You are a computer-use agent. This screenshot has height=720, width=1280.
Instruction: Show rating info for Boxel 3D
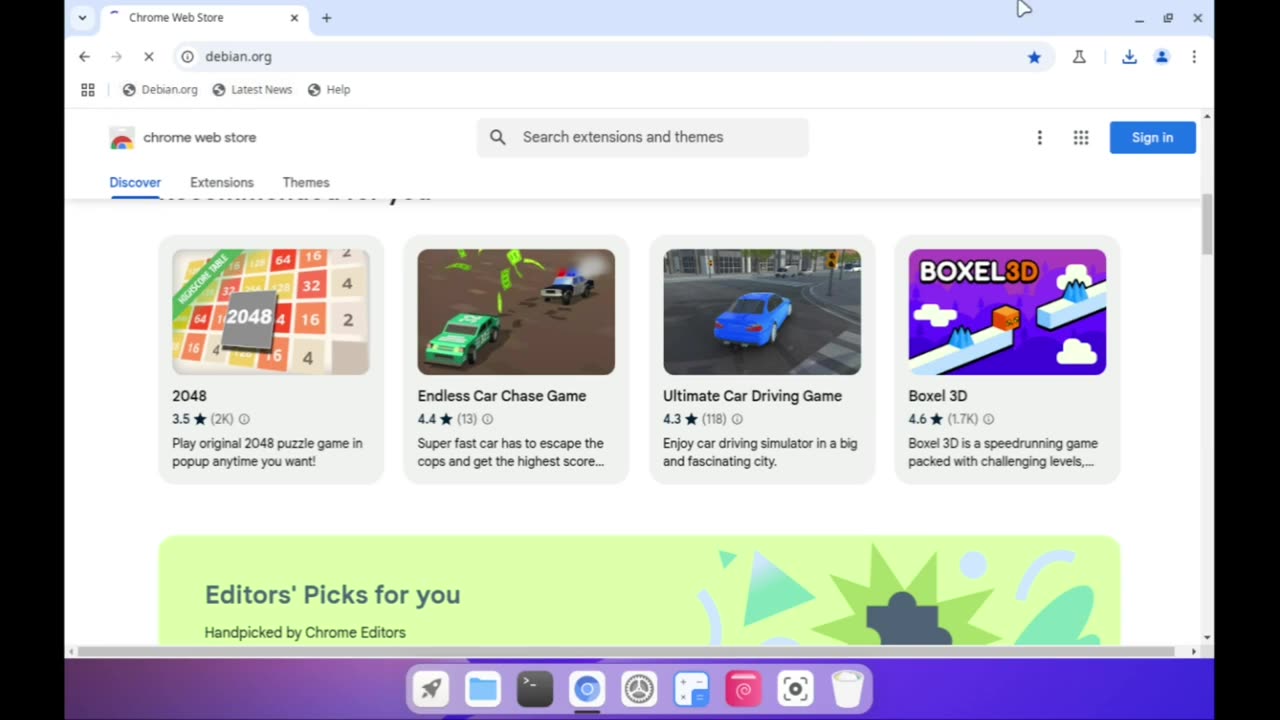[989, 420]
